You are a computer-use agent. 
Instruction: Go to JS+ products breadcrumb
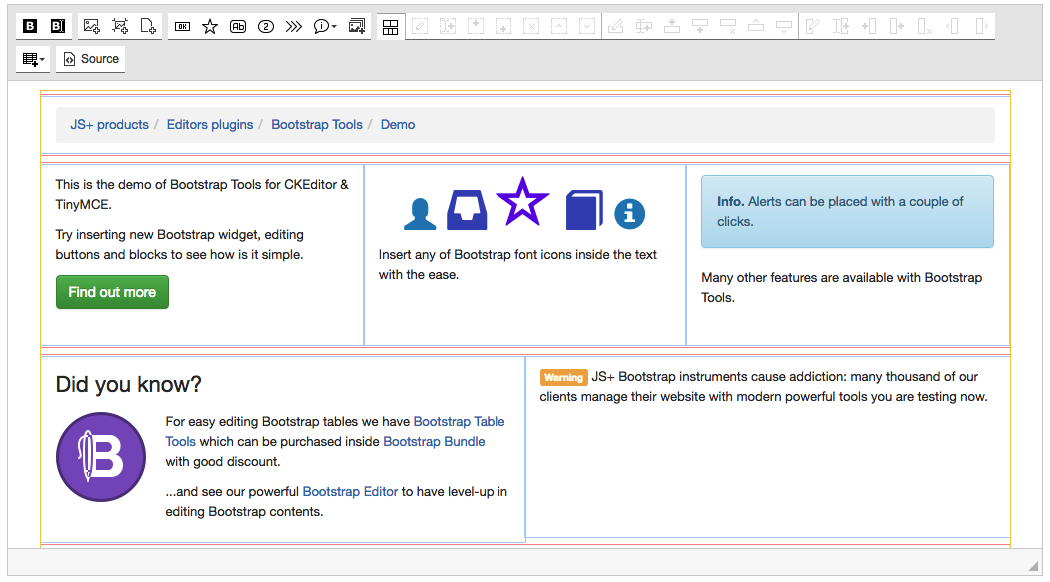point(109,125)
